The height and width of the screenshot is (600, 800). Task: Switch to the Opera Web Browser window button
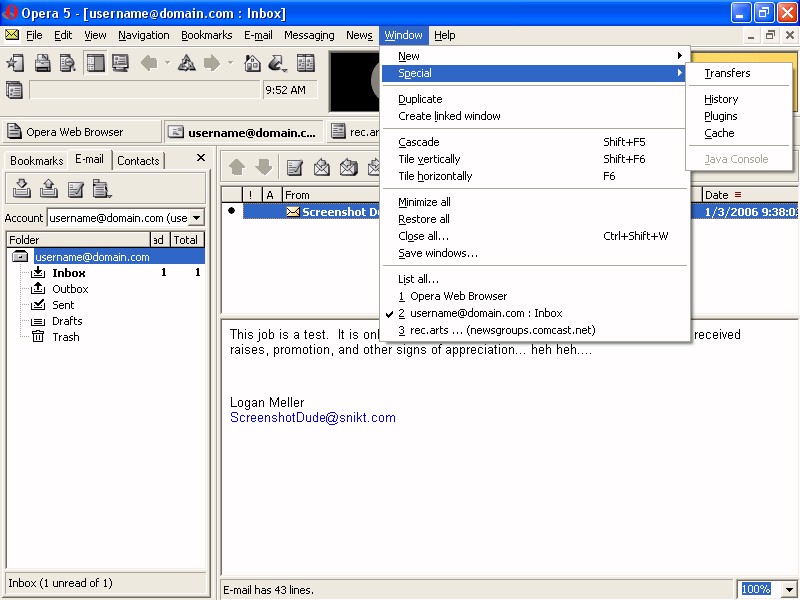(81, 132)
